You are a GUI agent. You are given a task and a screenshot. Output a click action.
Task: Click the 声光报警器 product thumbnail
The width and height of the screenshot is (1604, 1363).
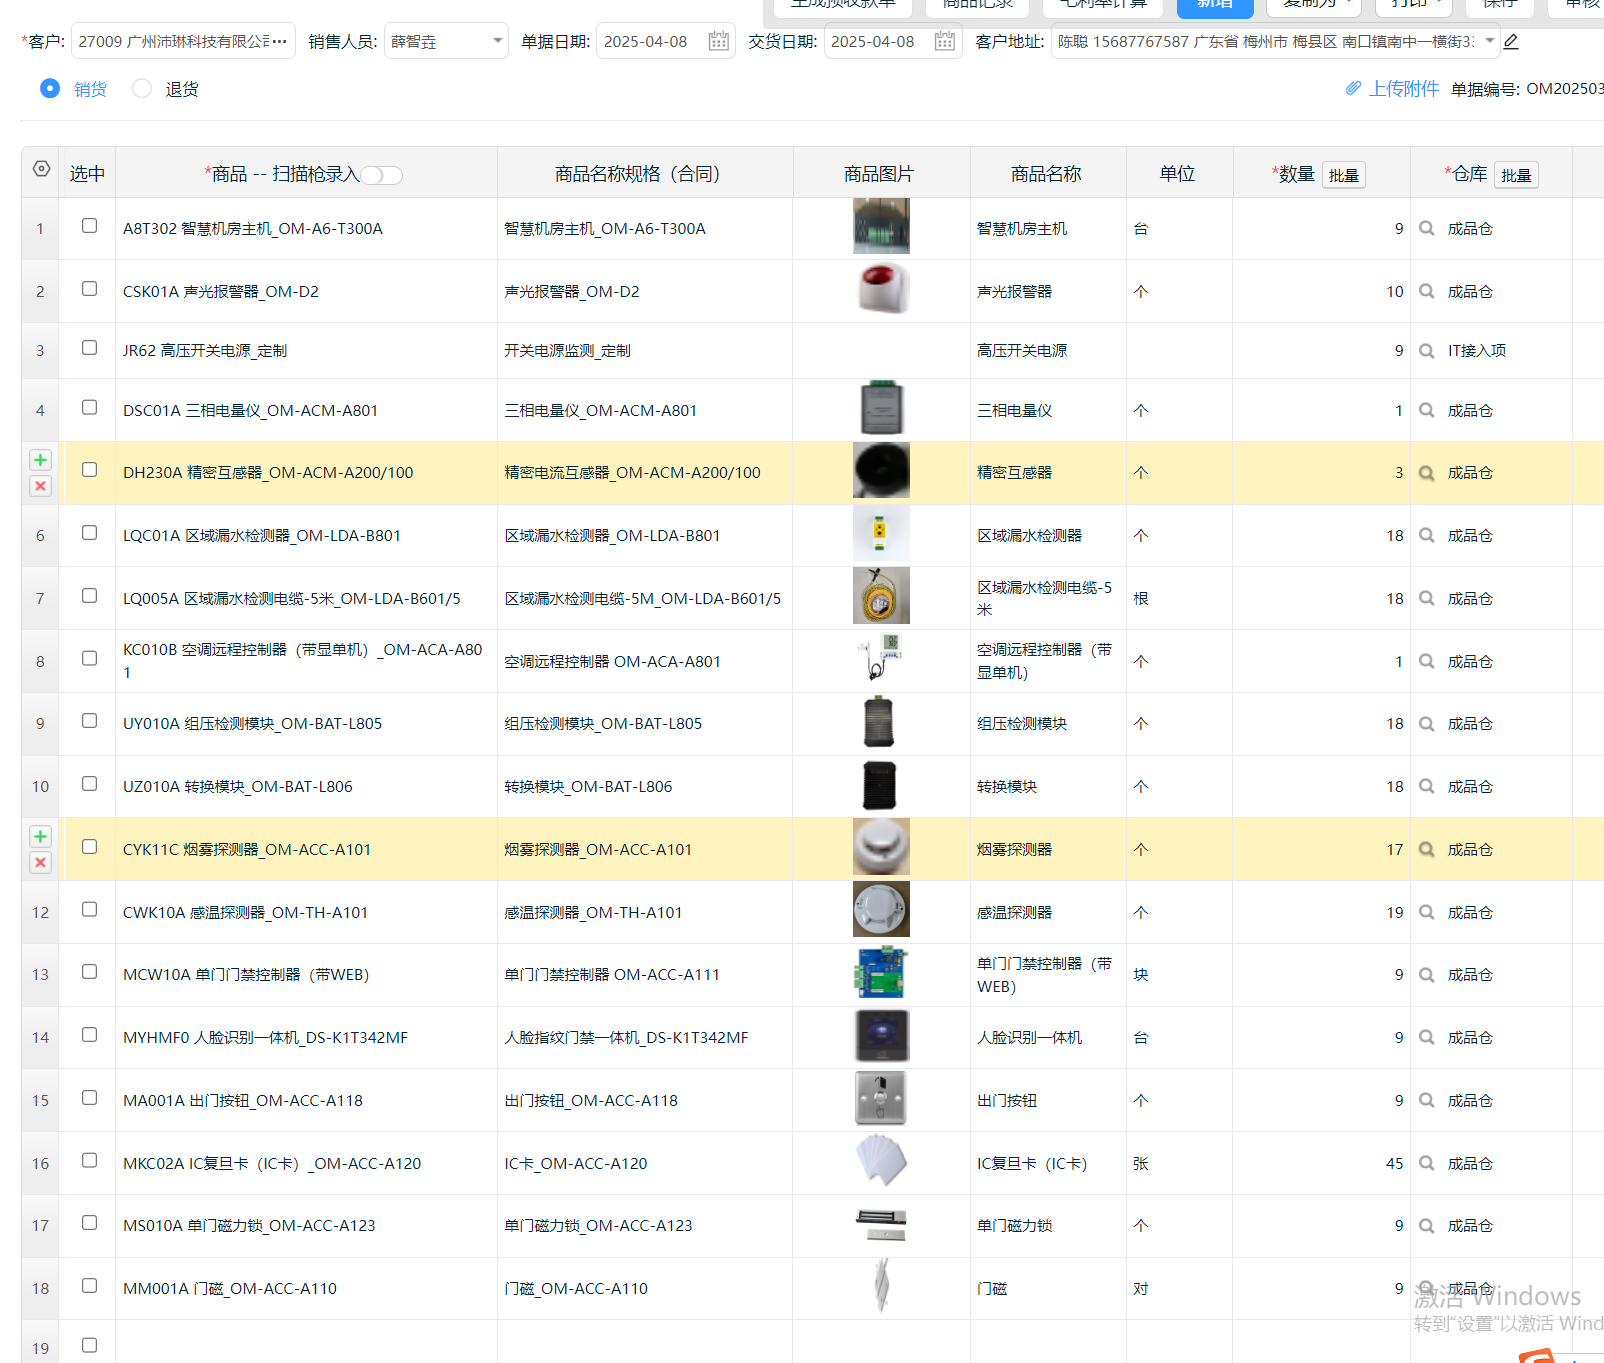tap(881, 289)
